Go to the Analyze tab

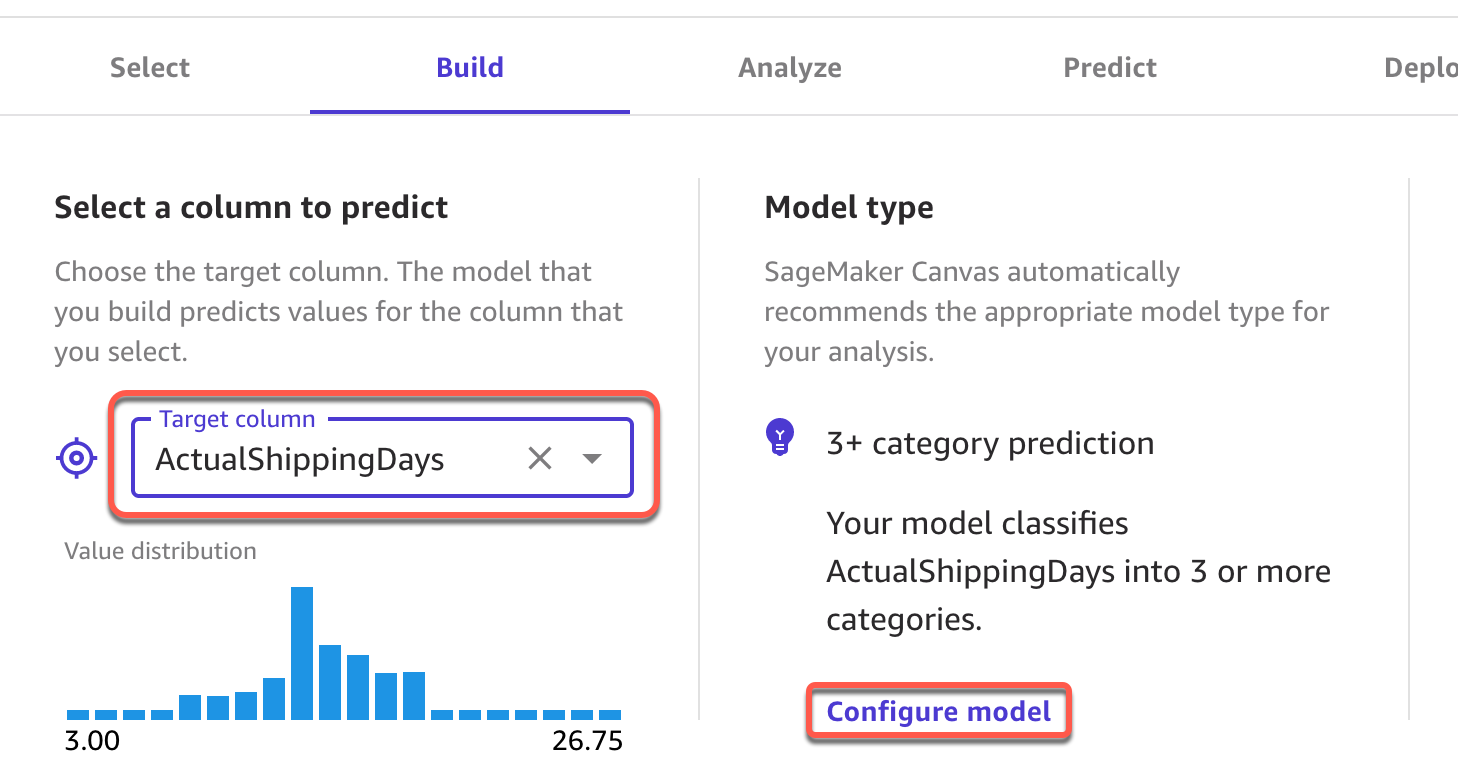tap(790, 68)
